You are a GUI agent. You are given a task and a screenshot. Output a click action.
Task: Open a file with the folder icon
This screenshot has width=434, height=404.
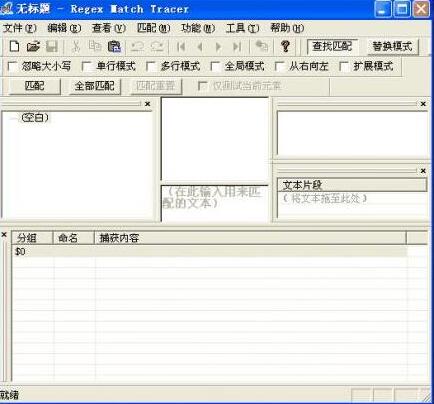click(x=33, y=46)
